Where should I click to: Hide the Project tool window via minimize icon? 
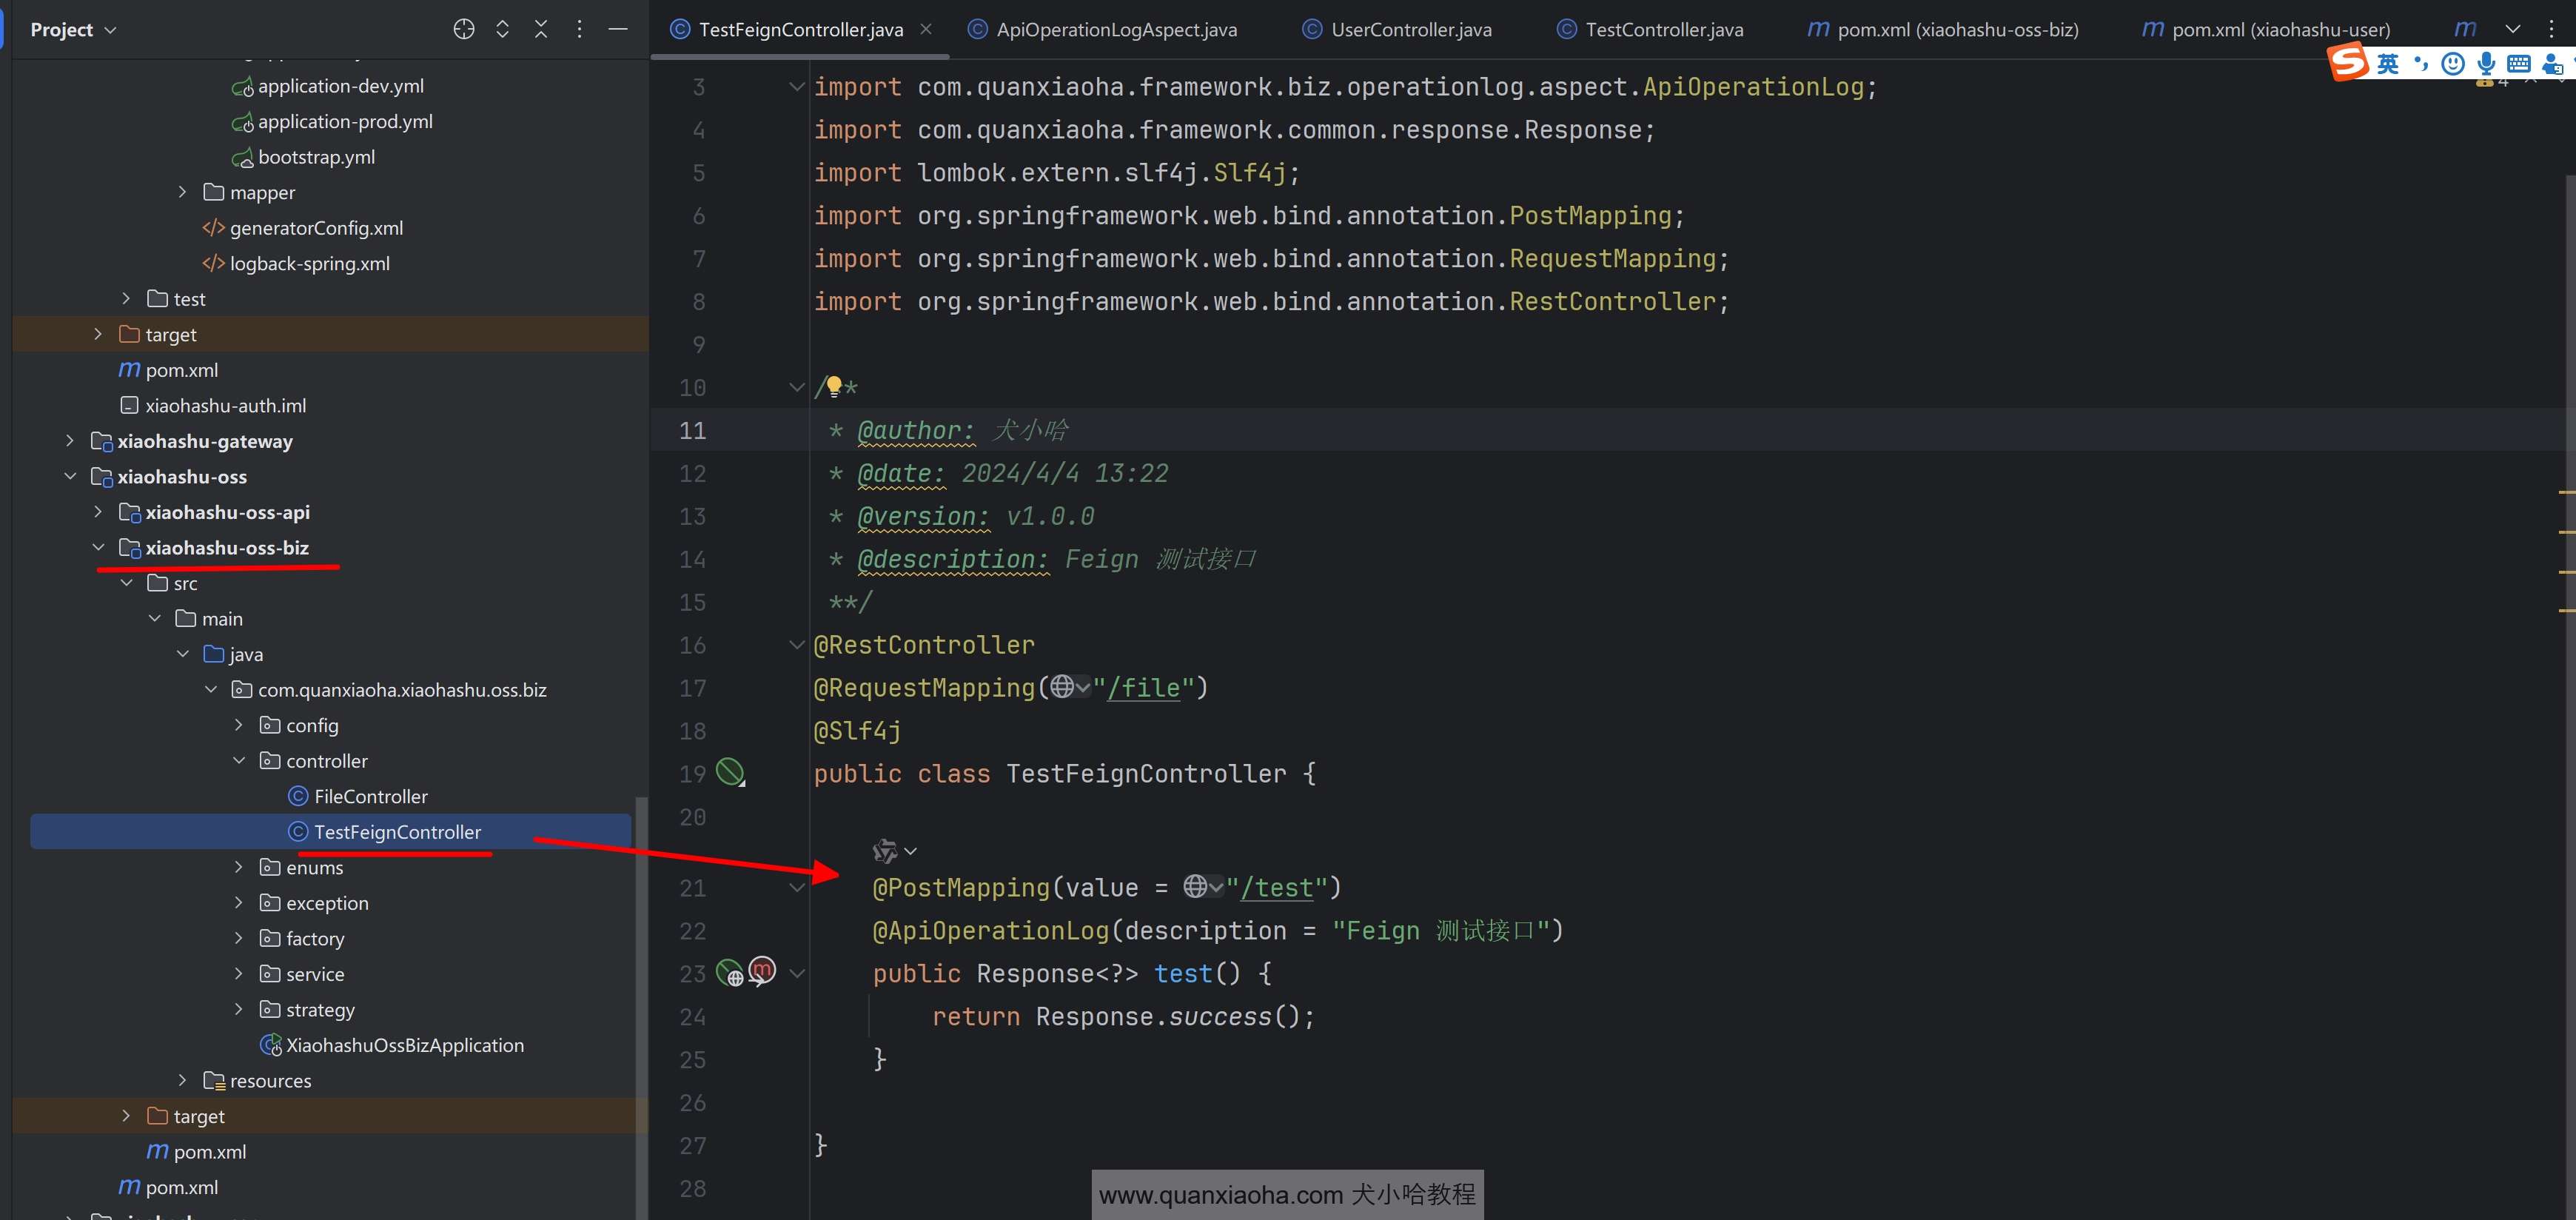click(x=618, y=29)
